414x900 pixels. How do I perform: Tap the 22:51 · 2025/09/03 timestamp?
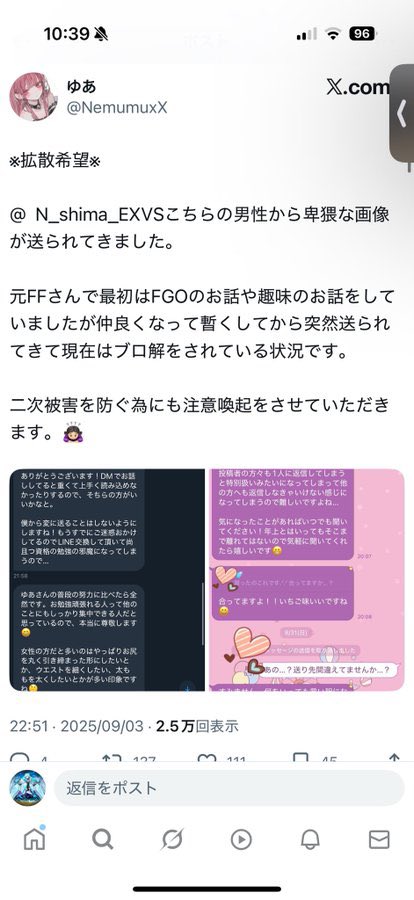click(76, 726)
